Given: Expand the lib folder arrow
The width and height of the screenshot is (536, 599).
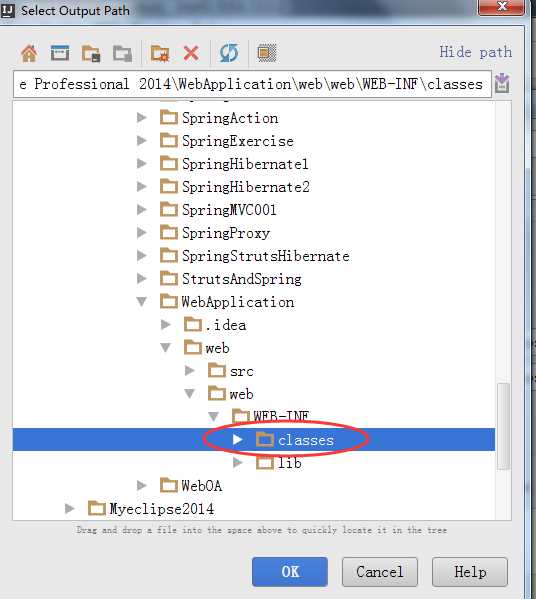Looking at the screenshot, I should [x=237, y=463].
